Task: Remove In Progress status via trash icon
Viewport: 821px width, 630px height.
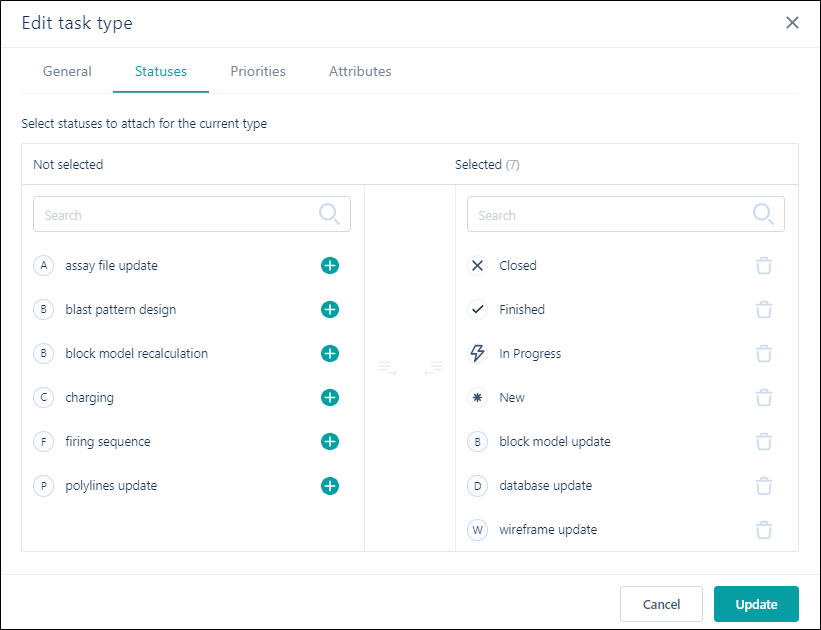Action: coord(764,353)
